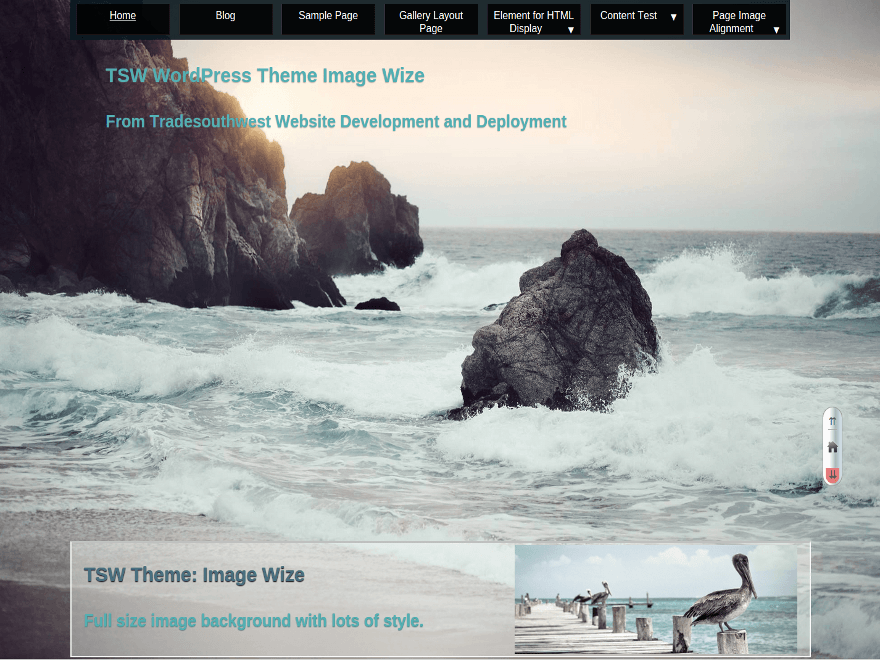Viewport: 880px width, 660px height.
Task: Expand the Element for HTML Display submenu arrow
Action: coord(571,30)
